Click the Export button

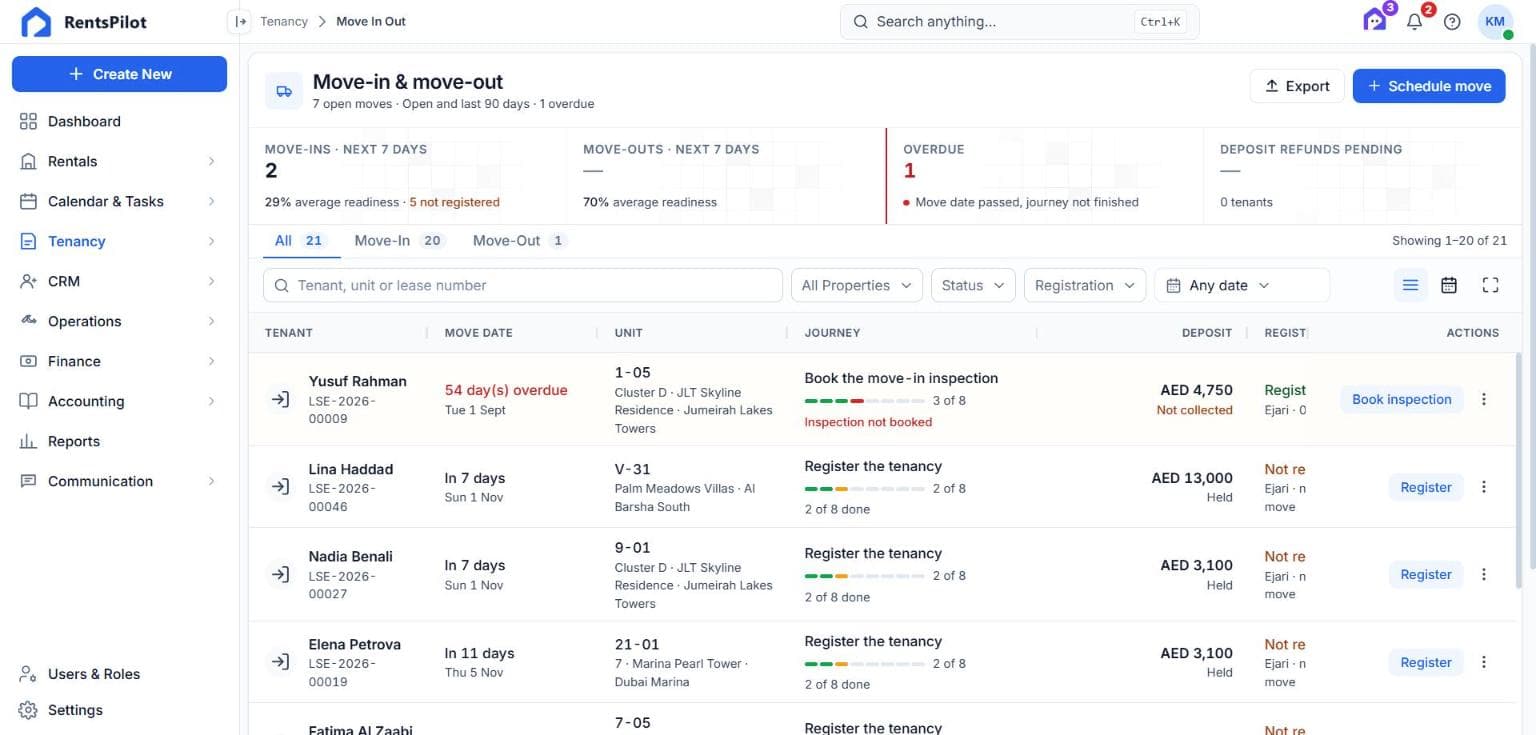click(x=1297, y=86)
